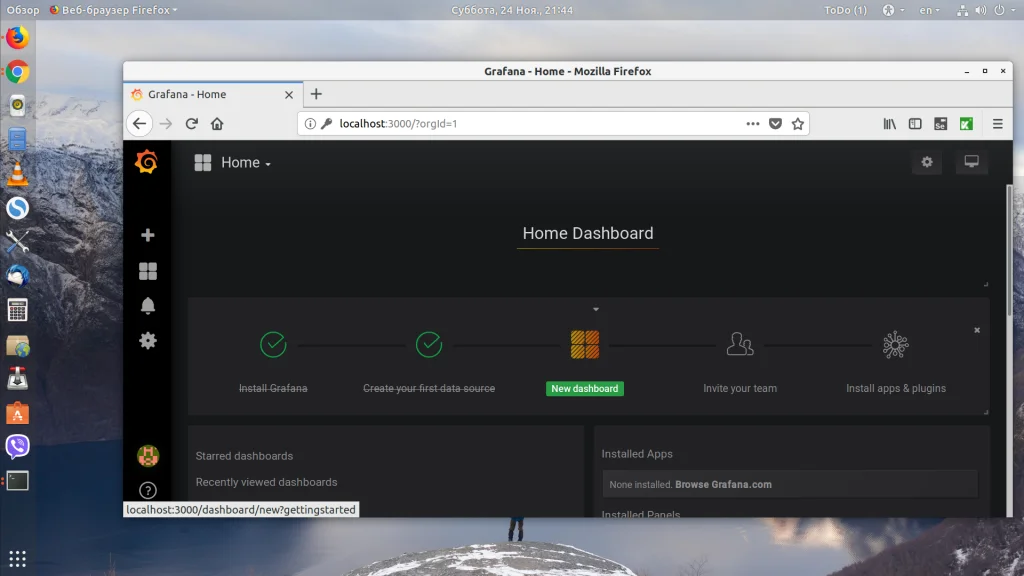Viewport: 1024px width, 576px height.
Task: Open a new Firefox tab
Action: [x=316, y=94]
